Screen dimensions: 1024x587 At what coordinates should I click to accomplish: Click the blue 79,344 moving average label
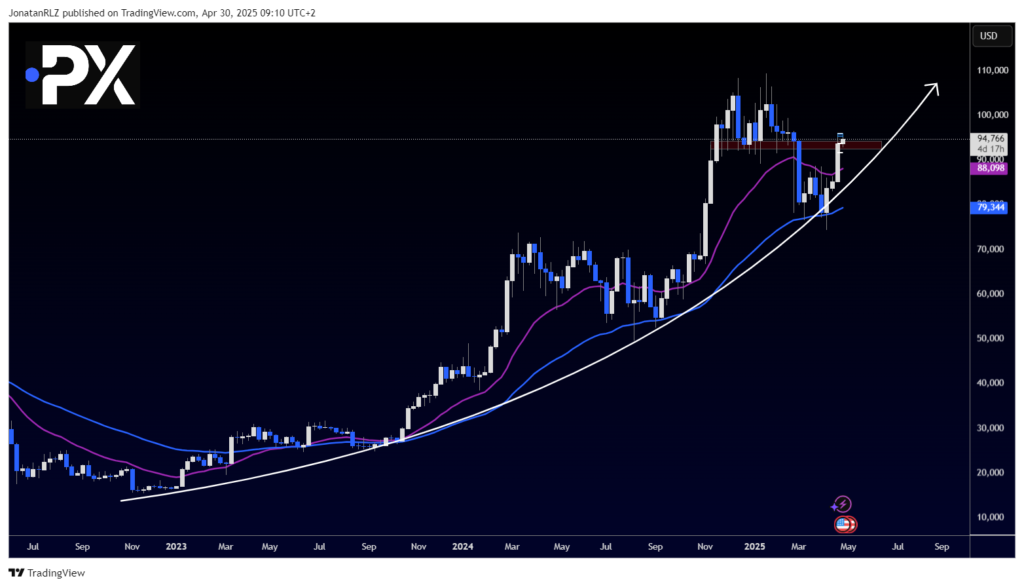tap(990, 208)
